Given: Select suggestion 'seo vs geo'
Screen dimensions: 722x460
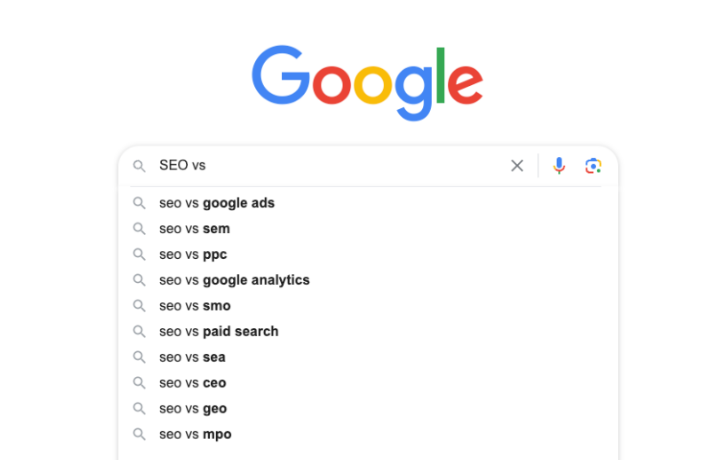Looking at the screenshot, I should 193,408.
